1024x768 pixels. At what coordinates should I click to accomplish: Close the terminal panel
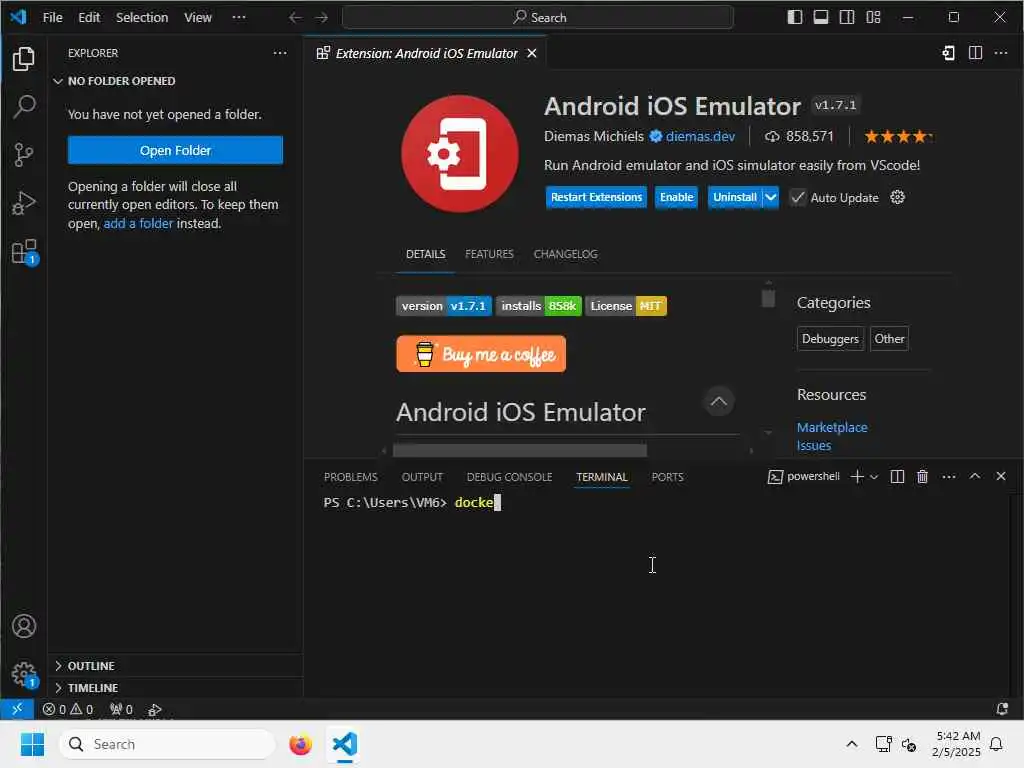1000,476
